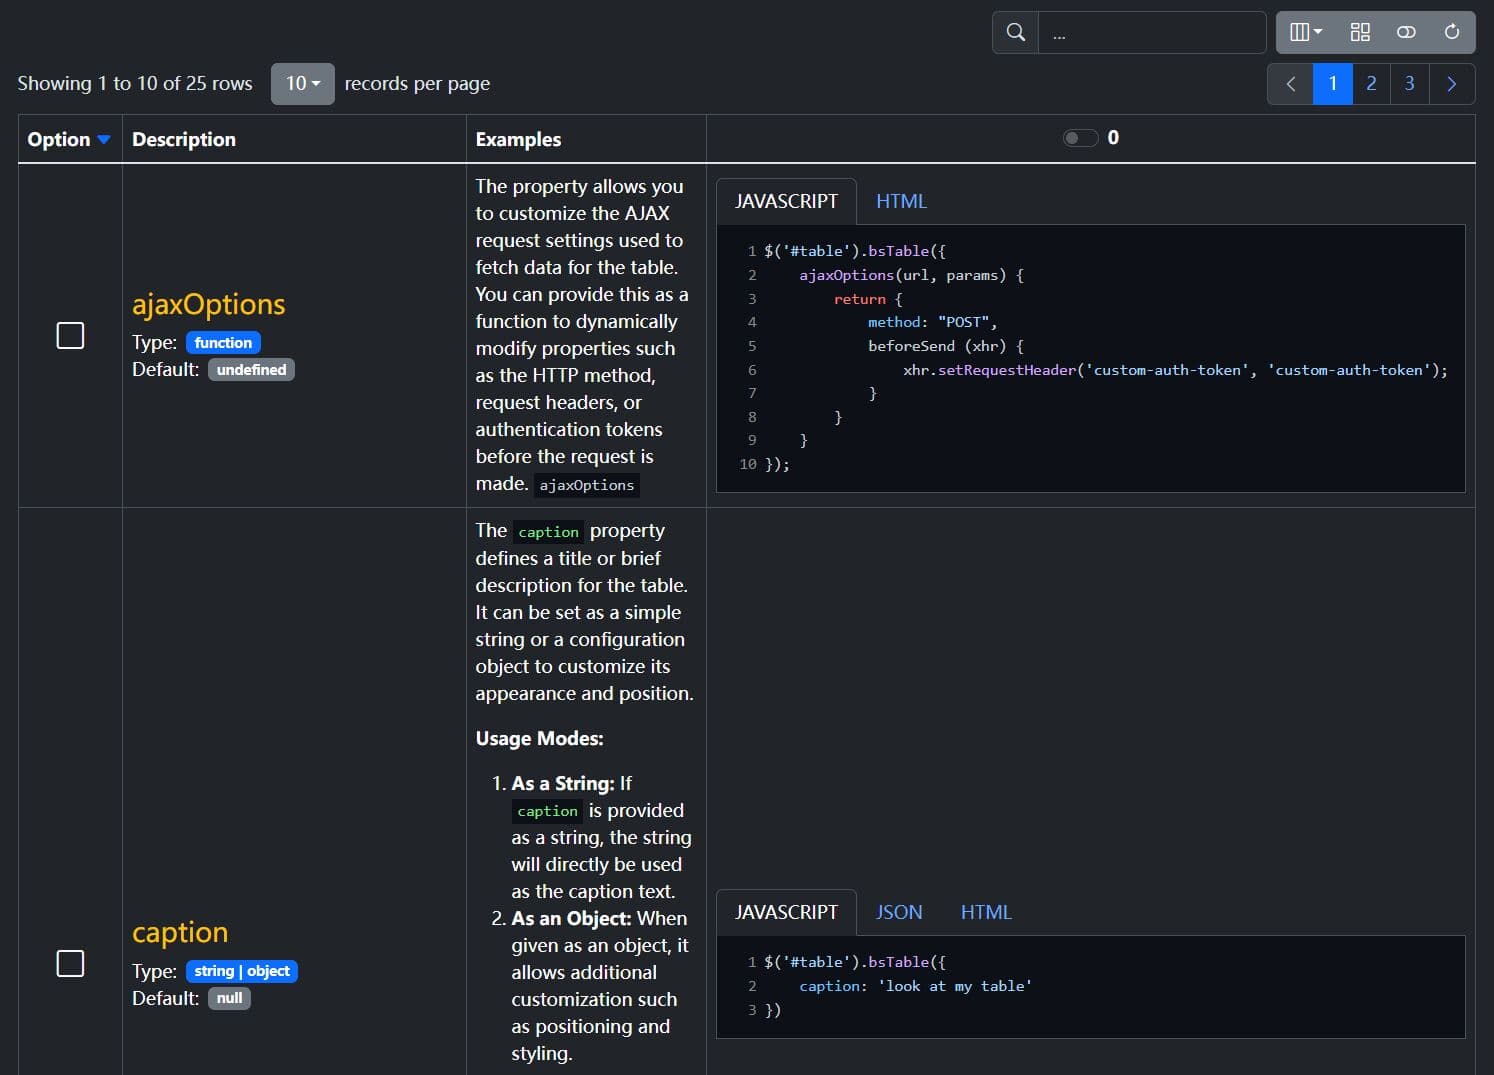Click the card/grid view icon
Image resolution: width=1494 pixels, height=1075 pixels.
click(1360, 32)
